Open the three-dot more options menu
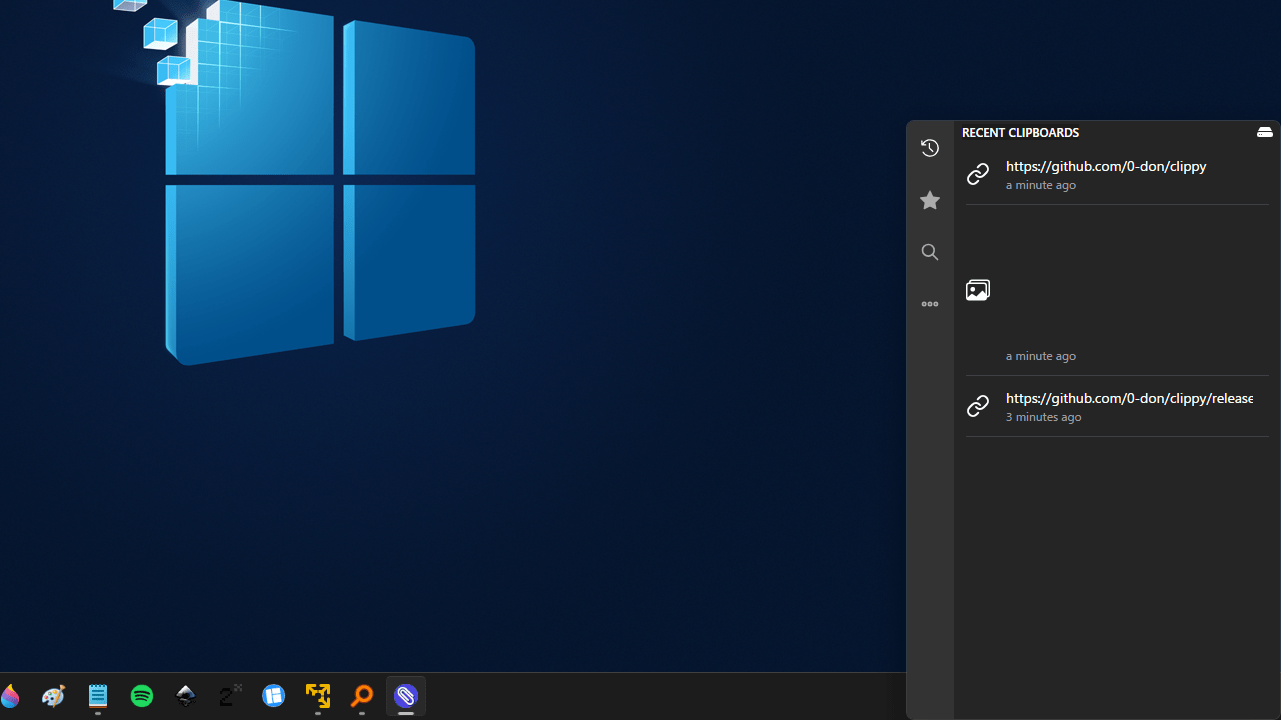Screen dimensions: 1281x720 930,304
